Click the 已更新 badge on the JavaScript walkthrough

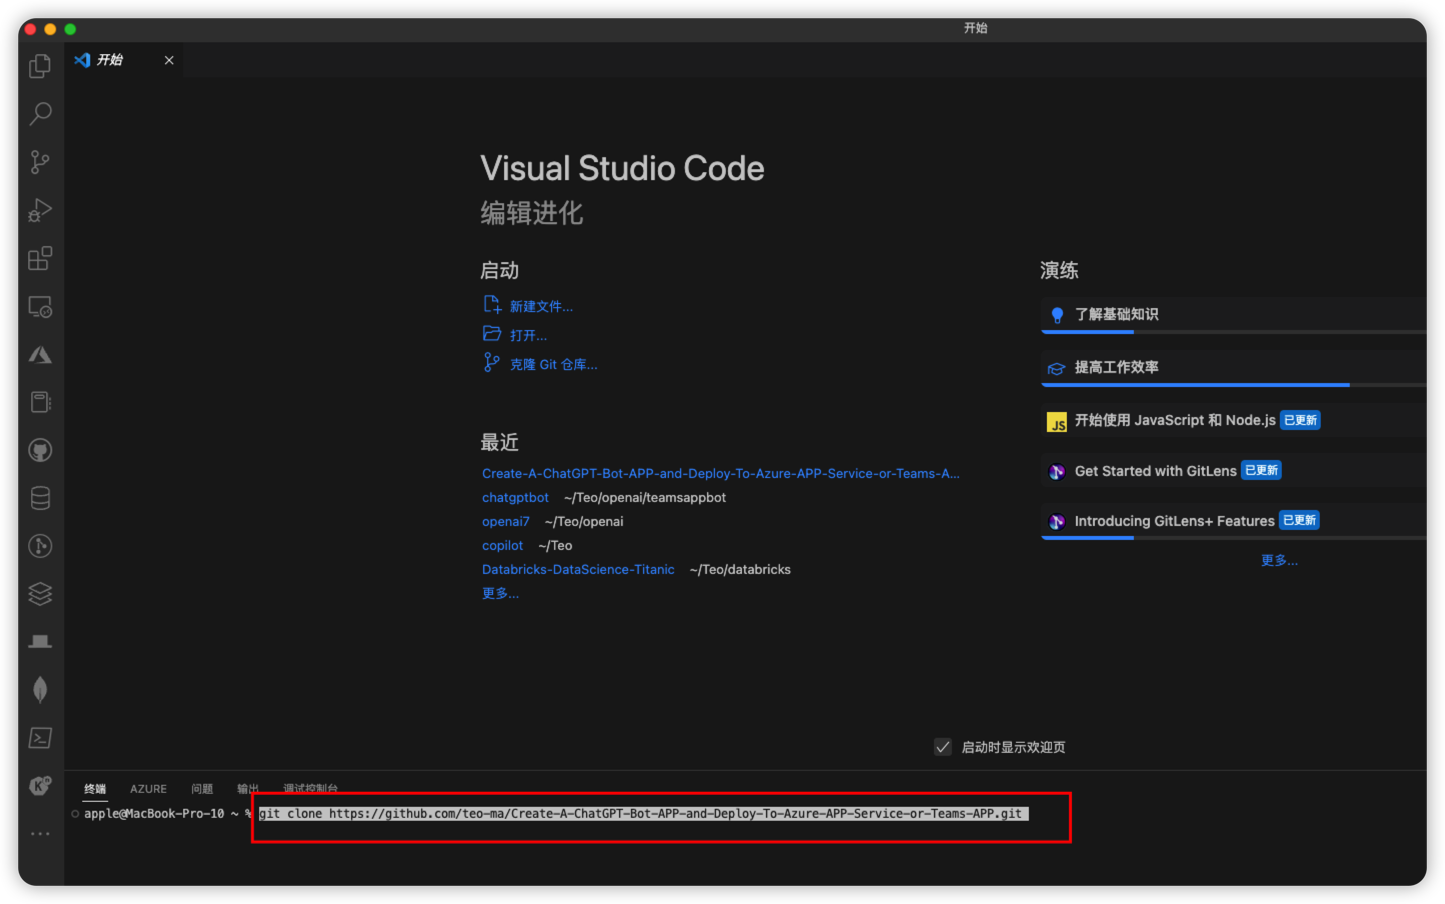[1300, 420]
